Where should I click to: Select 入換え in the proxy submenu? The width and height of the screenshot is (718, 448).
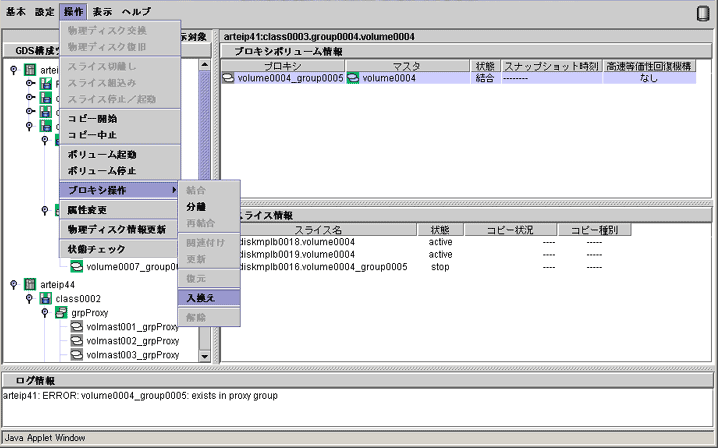click(x=200, y=297)
